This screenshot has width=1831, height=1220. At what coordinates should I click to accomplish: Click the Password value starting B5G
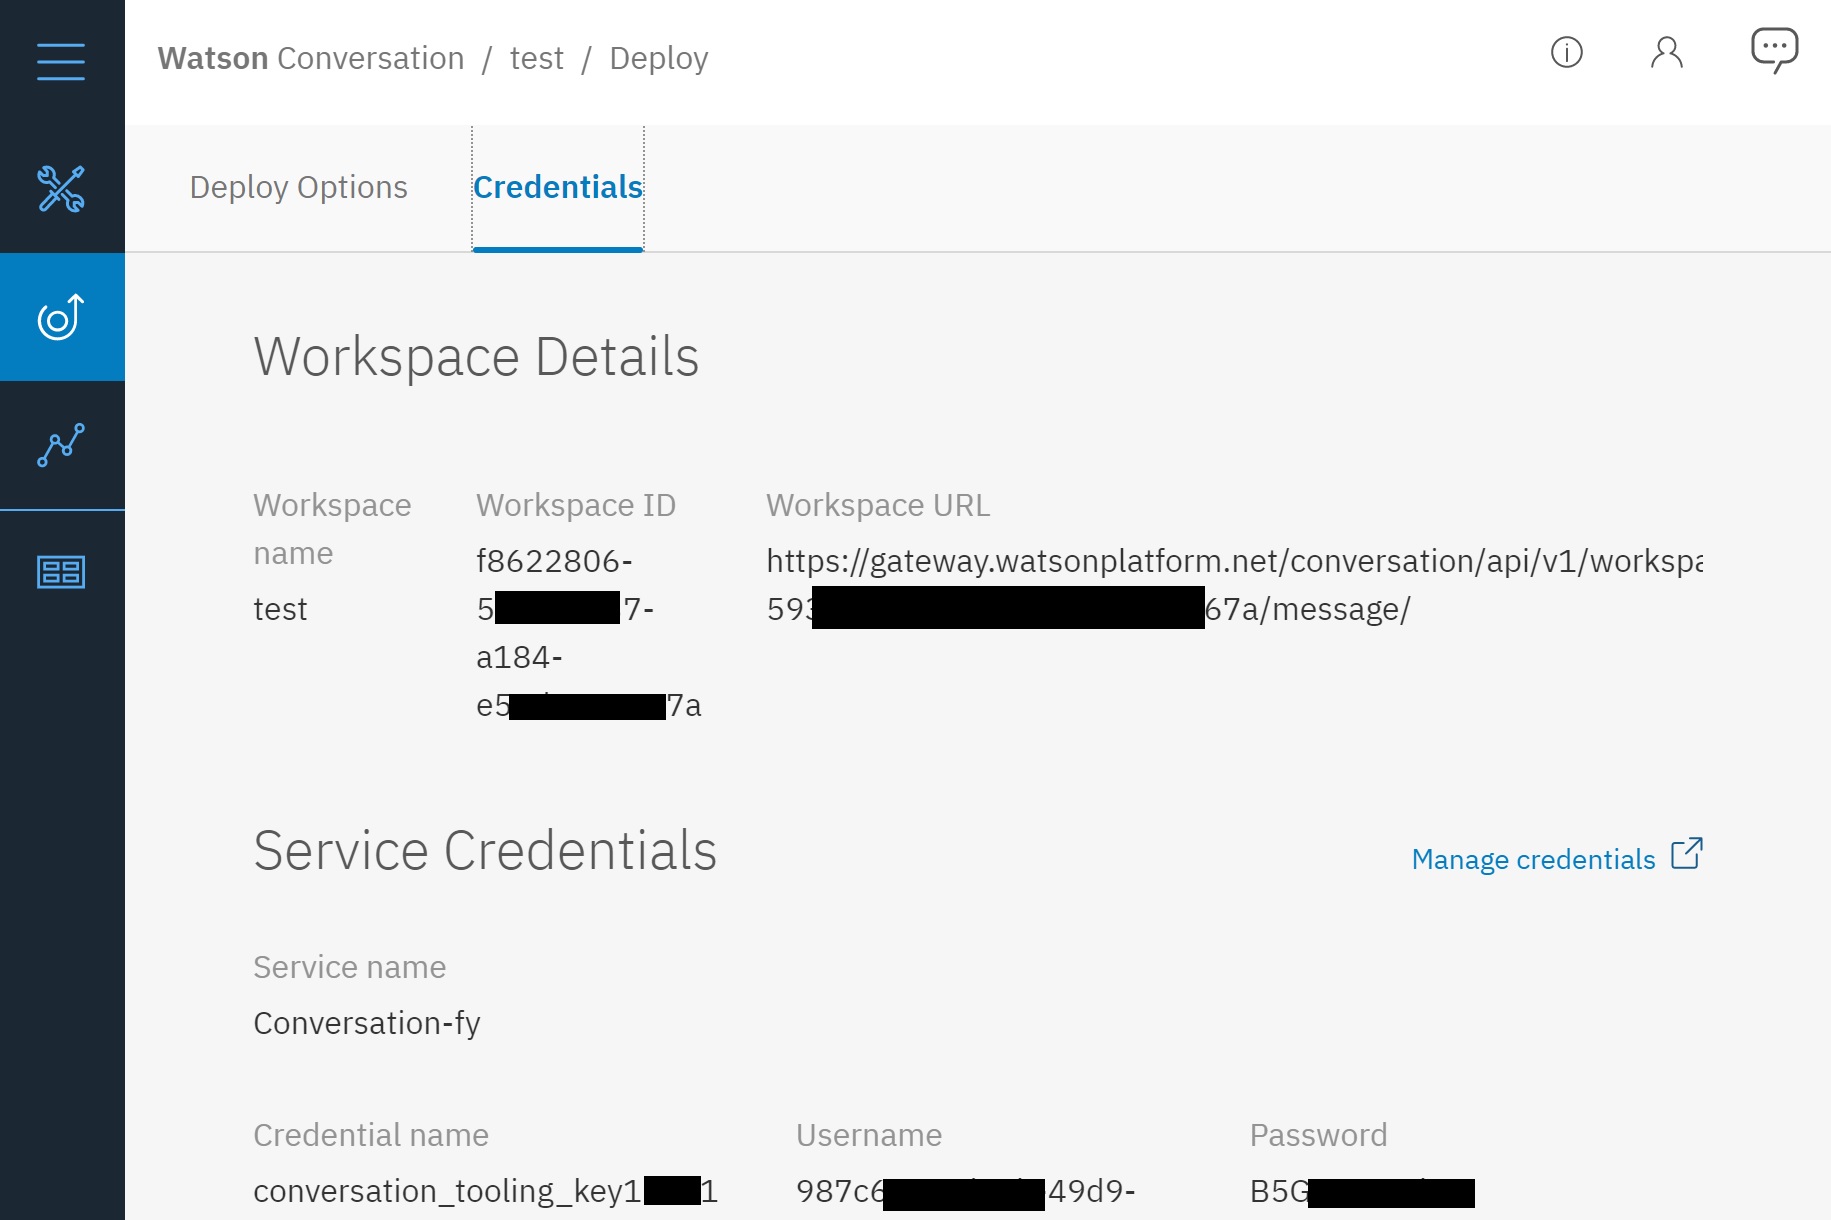click(1361, 1191)
